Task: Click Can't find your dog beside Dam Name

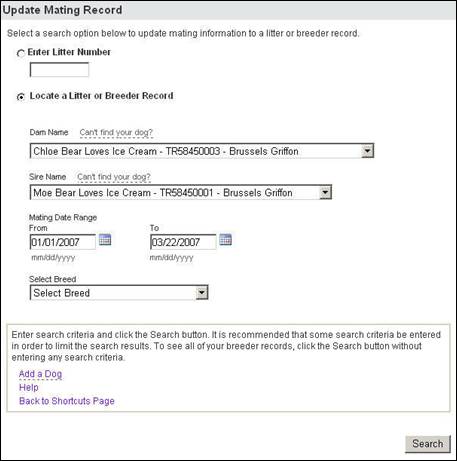Action: pos(116,132)
